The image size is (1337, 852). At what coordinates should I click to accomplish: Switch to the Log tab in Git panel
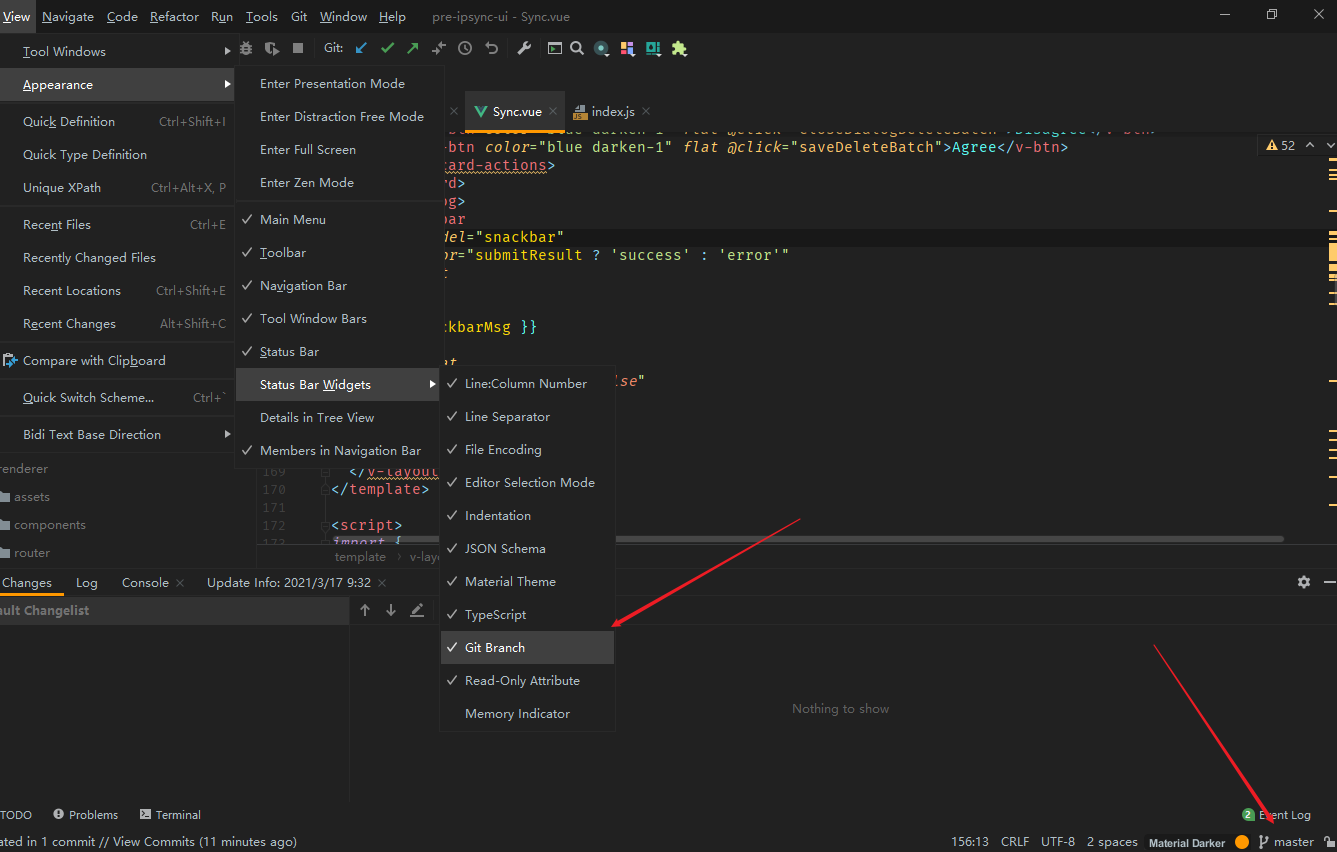coord(87,583)
